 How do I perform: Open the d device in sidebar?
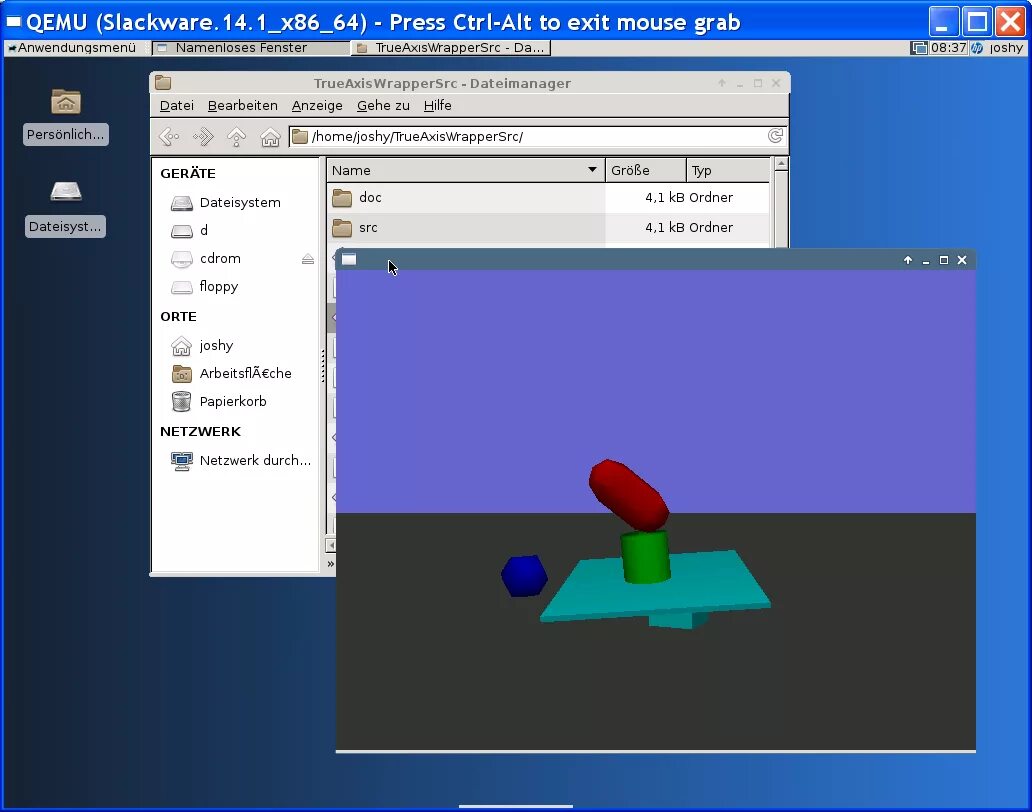(x=203, y=230)
